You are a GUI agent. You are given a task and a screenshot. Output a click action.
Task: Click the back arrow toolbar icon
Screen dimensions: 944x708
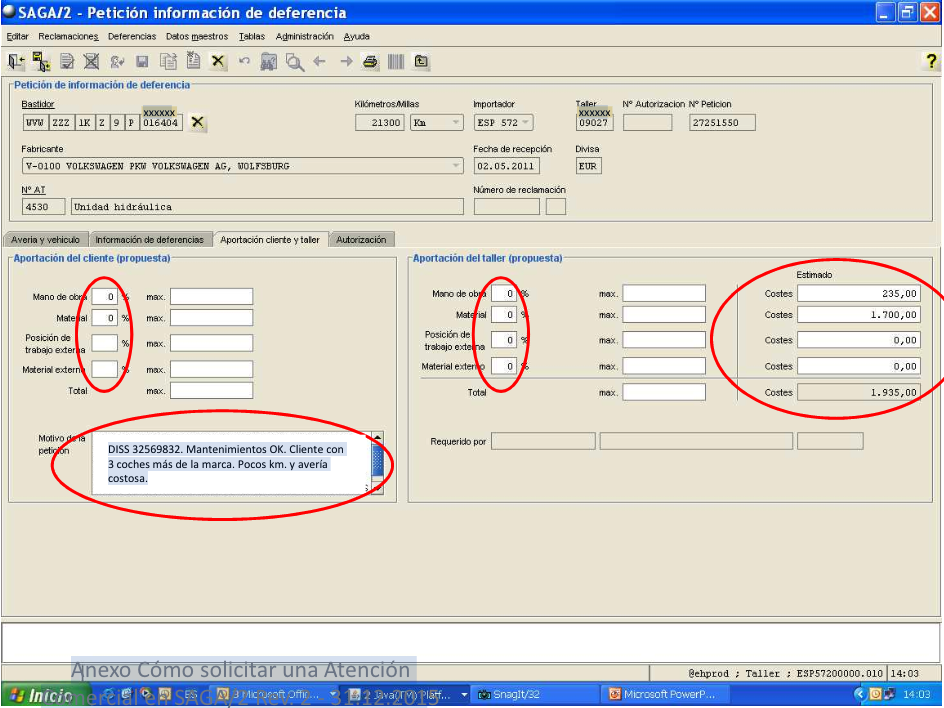pos(320,61)
